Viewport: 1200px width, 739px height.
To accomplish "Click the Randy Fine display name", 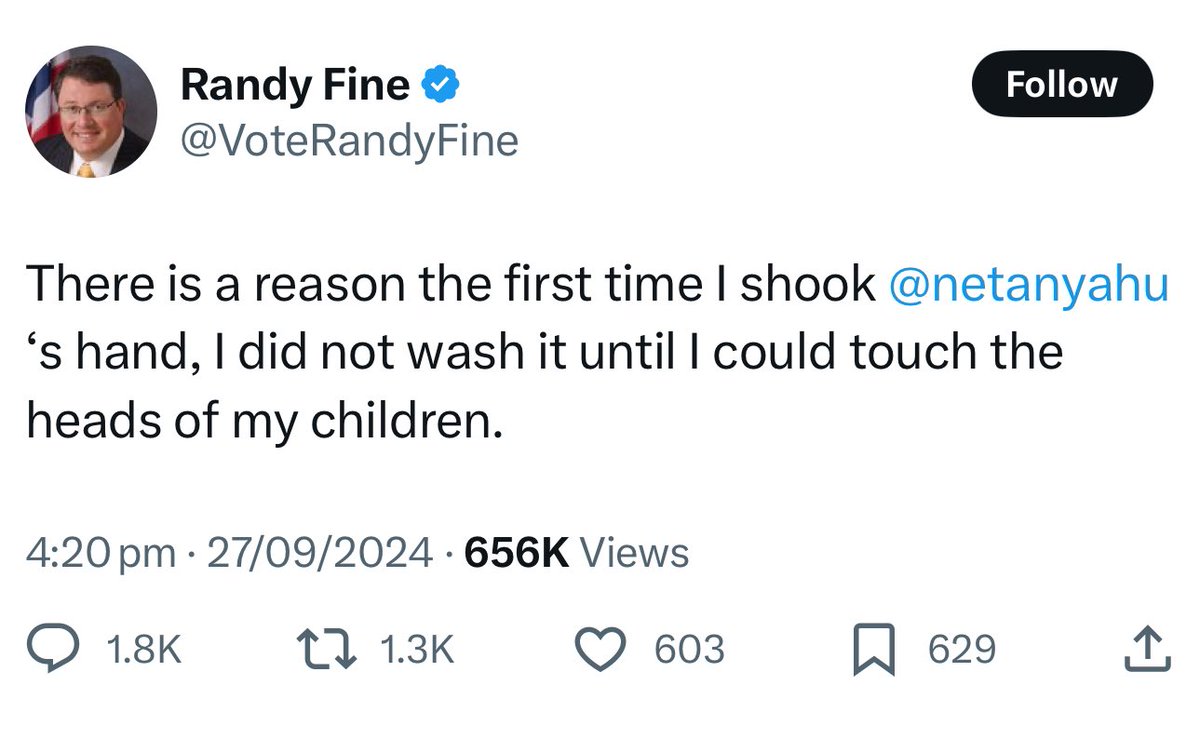I will tap(295, 86).
